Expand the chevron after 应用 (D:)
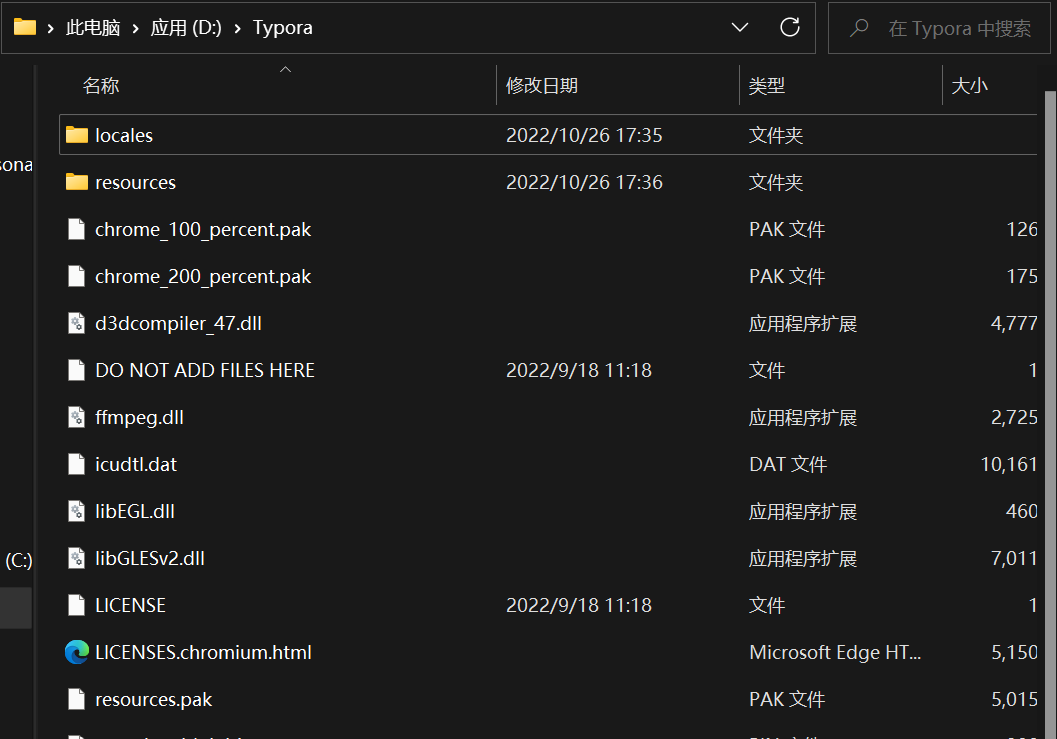1057x739 pixels. tap(237, 28)
